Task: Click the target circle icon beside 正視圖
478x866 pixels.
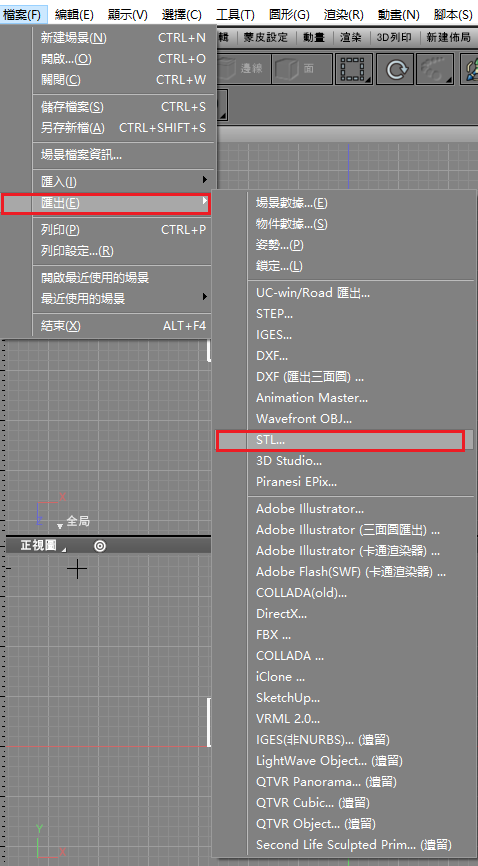Action: [x=100, y=546]
